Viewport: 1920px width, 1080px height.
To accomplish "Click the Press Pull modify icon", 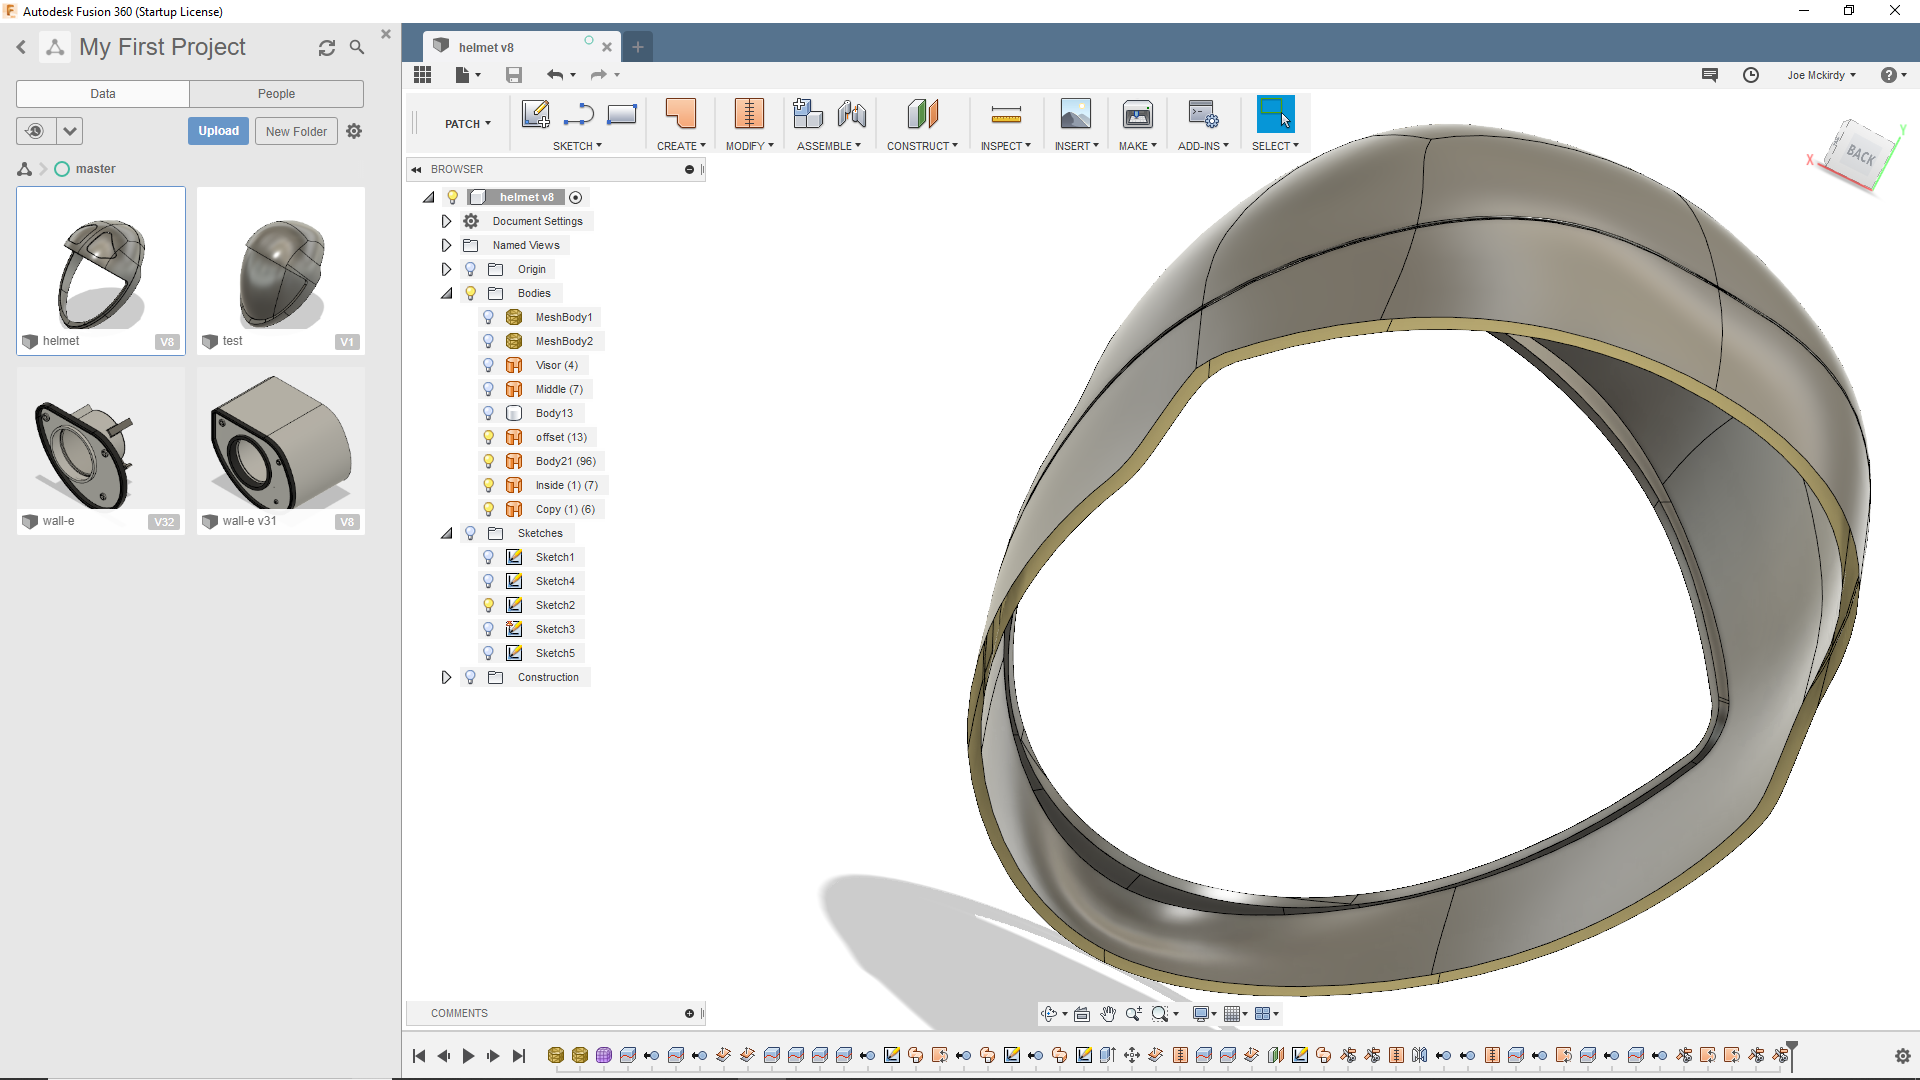I will click(748, 115).
